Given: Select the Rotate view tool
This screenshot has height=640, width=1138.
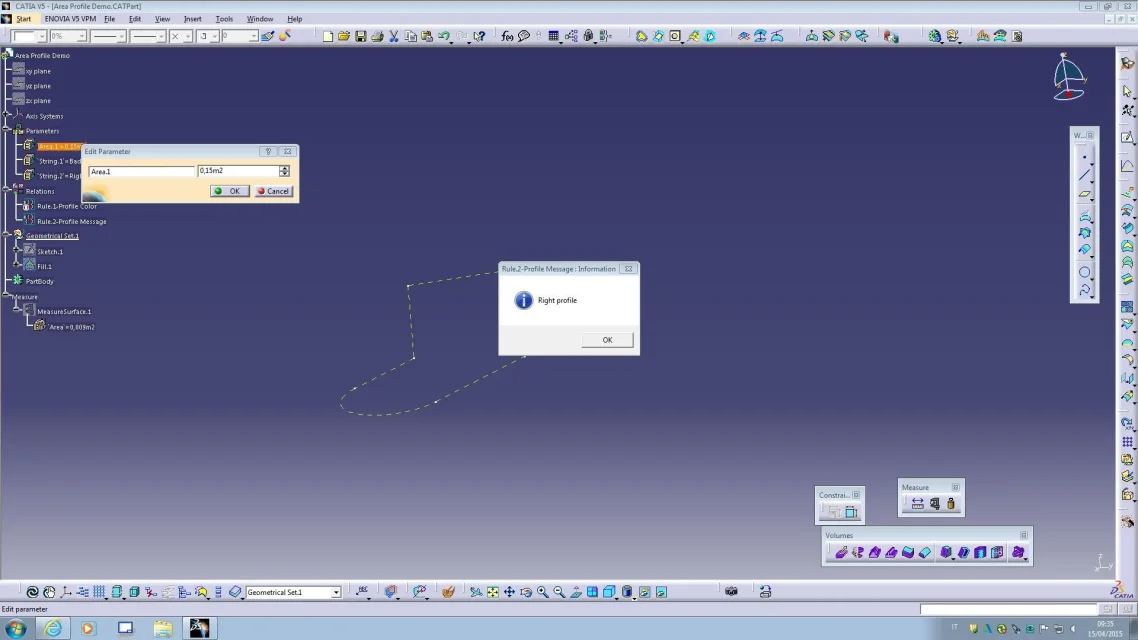Looking at the screenshot, I should coord(526,592).
